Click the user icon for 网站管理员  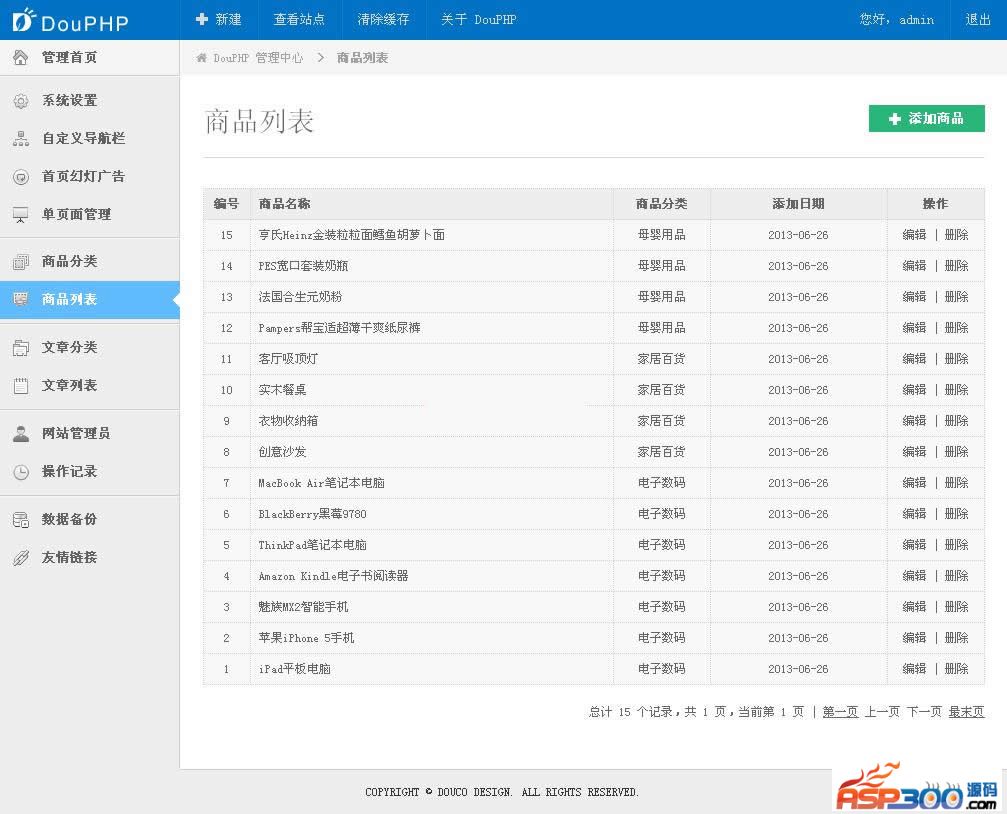point(21,434)
